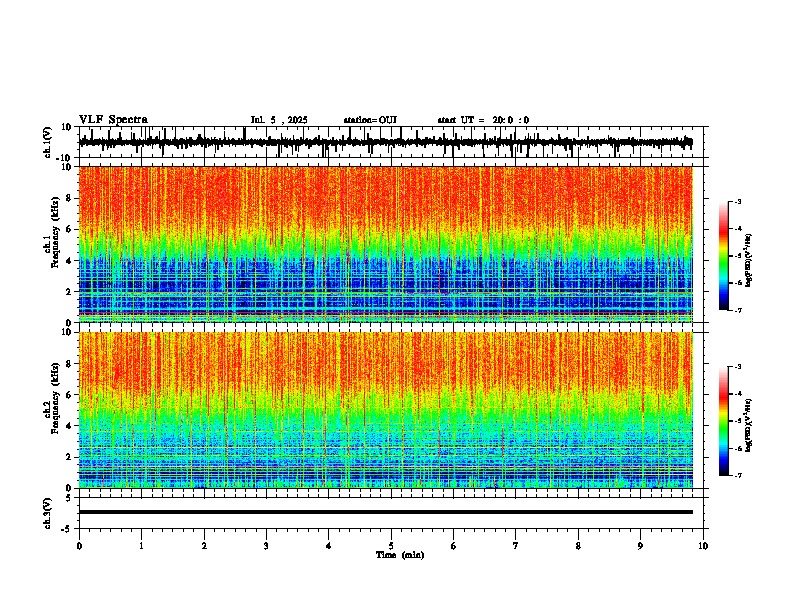Select the date label 'Jul 5, 2025'
This screenshot has height=612, width=792.
[x=279, y=120]
